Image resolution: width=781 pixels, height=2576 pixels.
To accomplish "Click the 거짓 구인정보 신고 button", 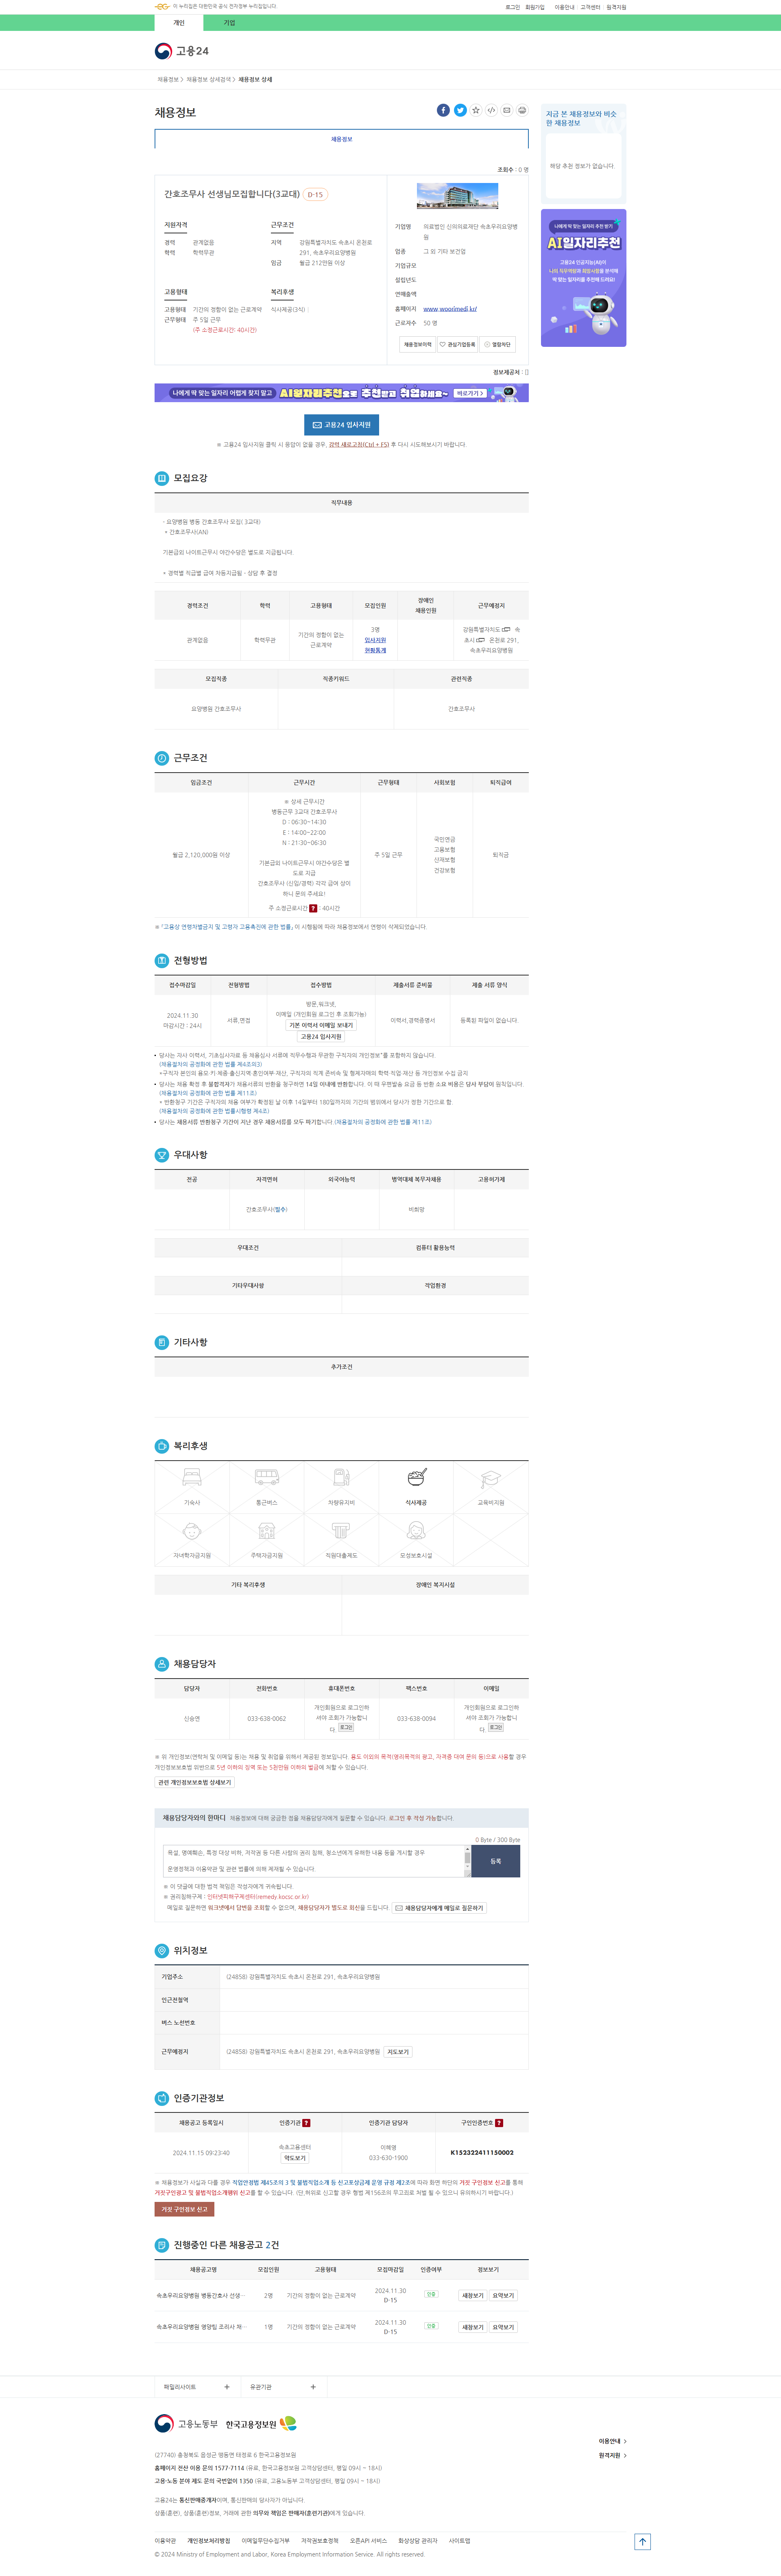I will (184, 2209).
